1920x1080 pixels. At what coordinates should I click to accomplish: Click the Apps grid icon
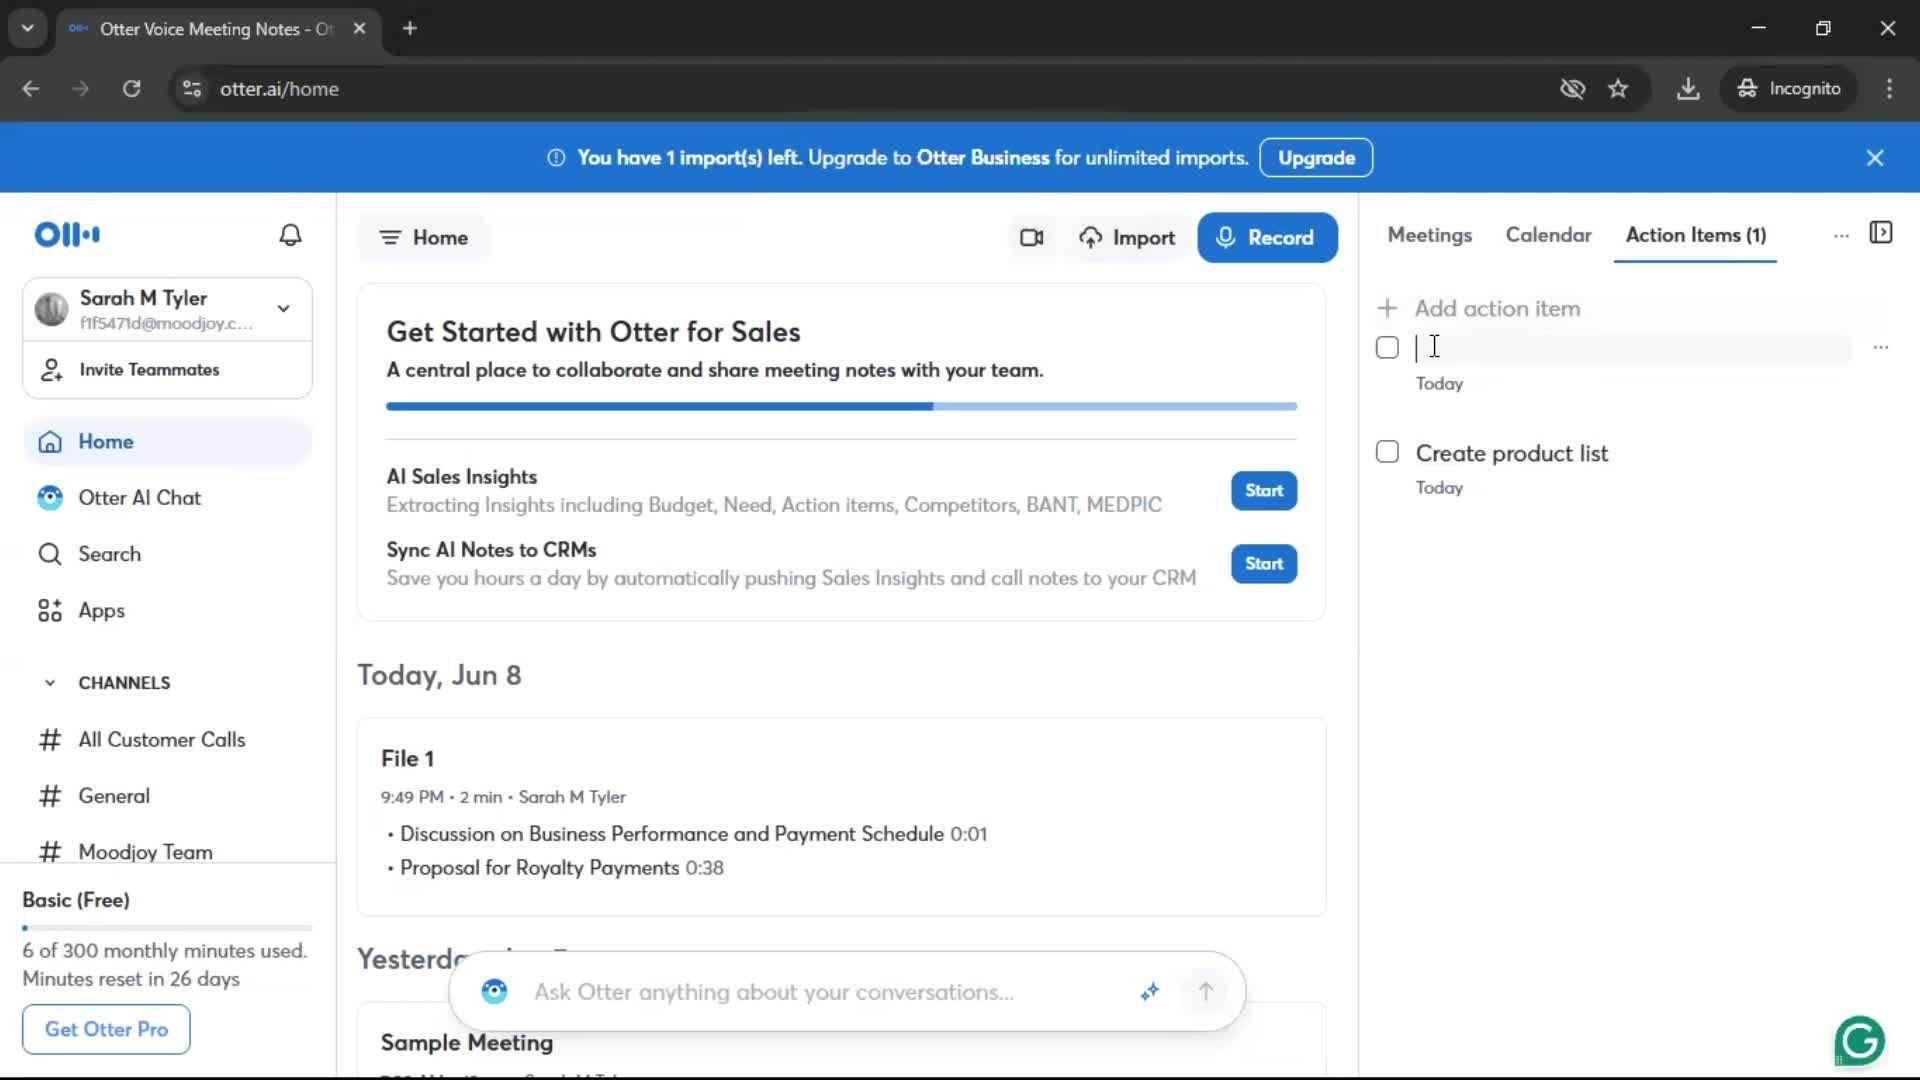pyautogui.click(x=50, y=611)
